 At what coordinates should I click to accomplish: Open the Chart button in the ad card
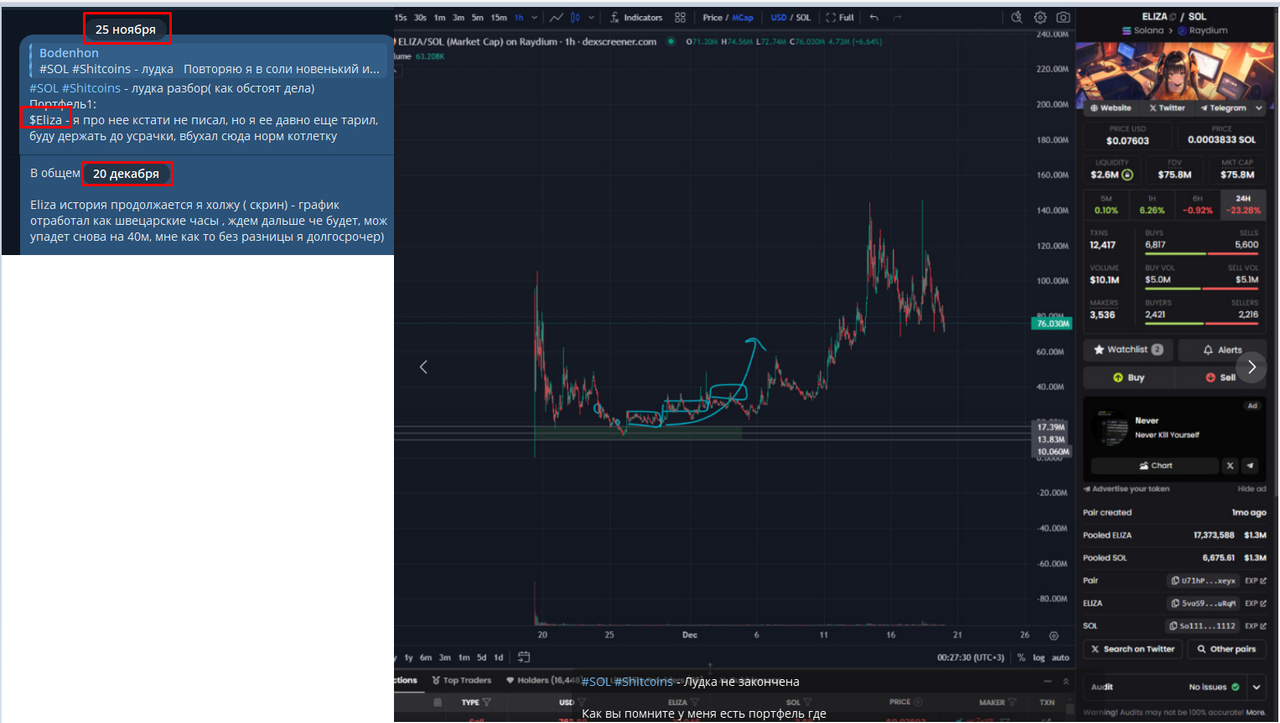(1155, 466)
